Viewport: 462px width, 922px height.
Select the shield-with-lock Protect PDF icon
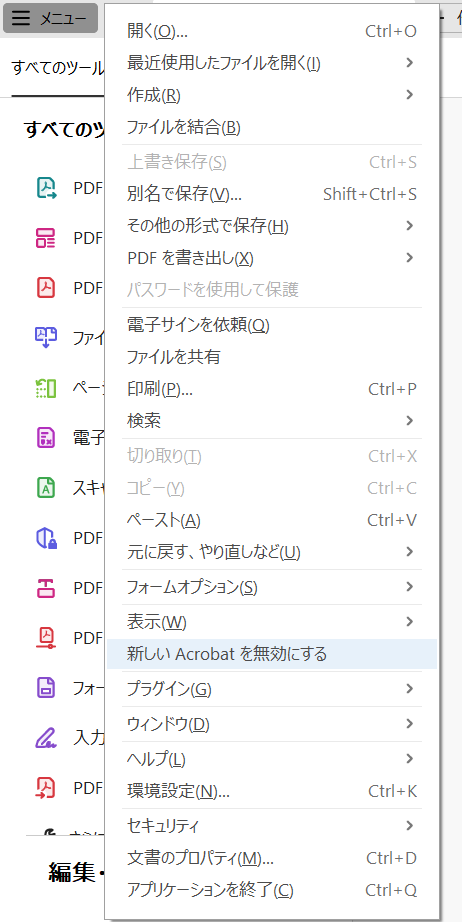coord(46,537)
